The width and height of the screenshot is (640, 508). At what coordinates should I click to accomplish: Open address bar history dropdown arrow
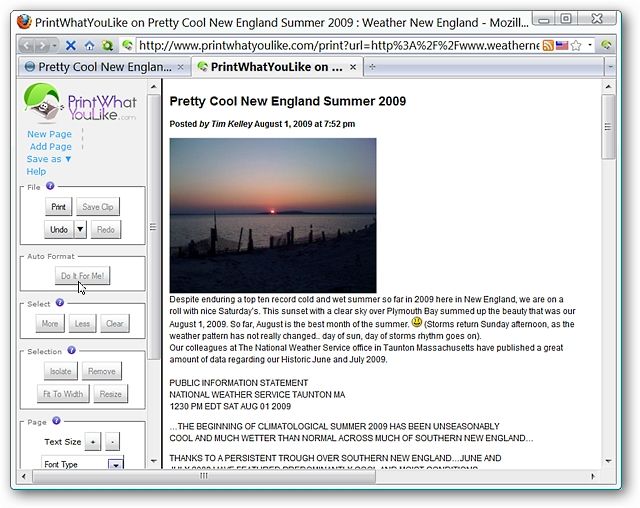coord(589,45)
